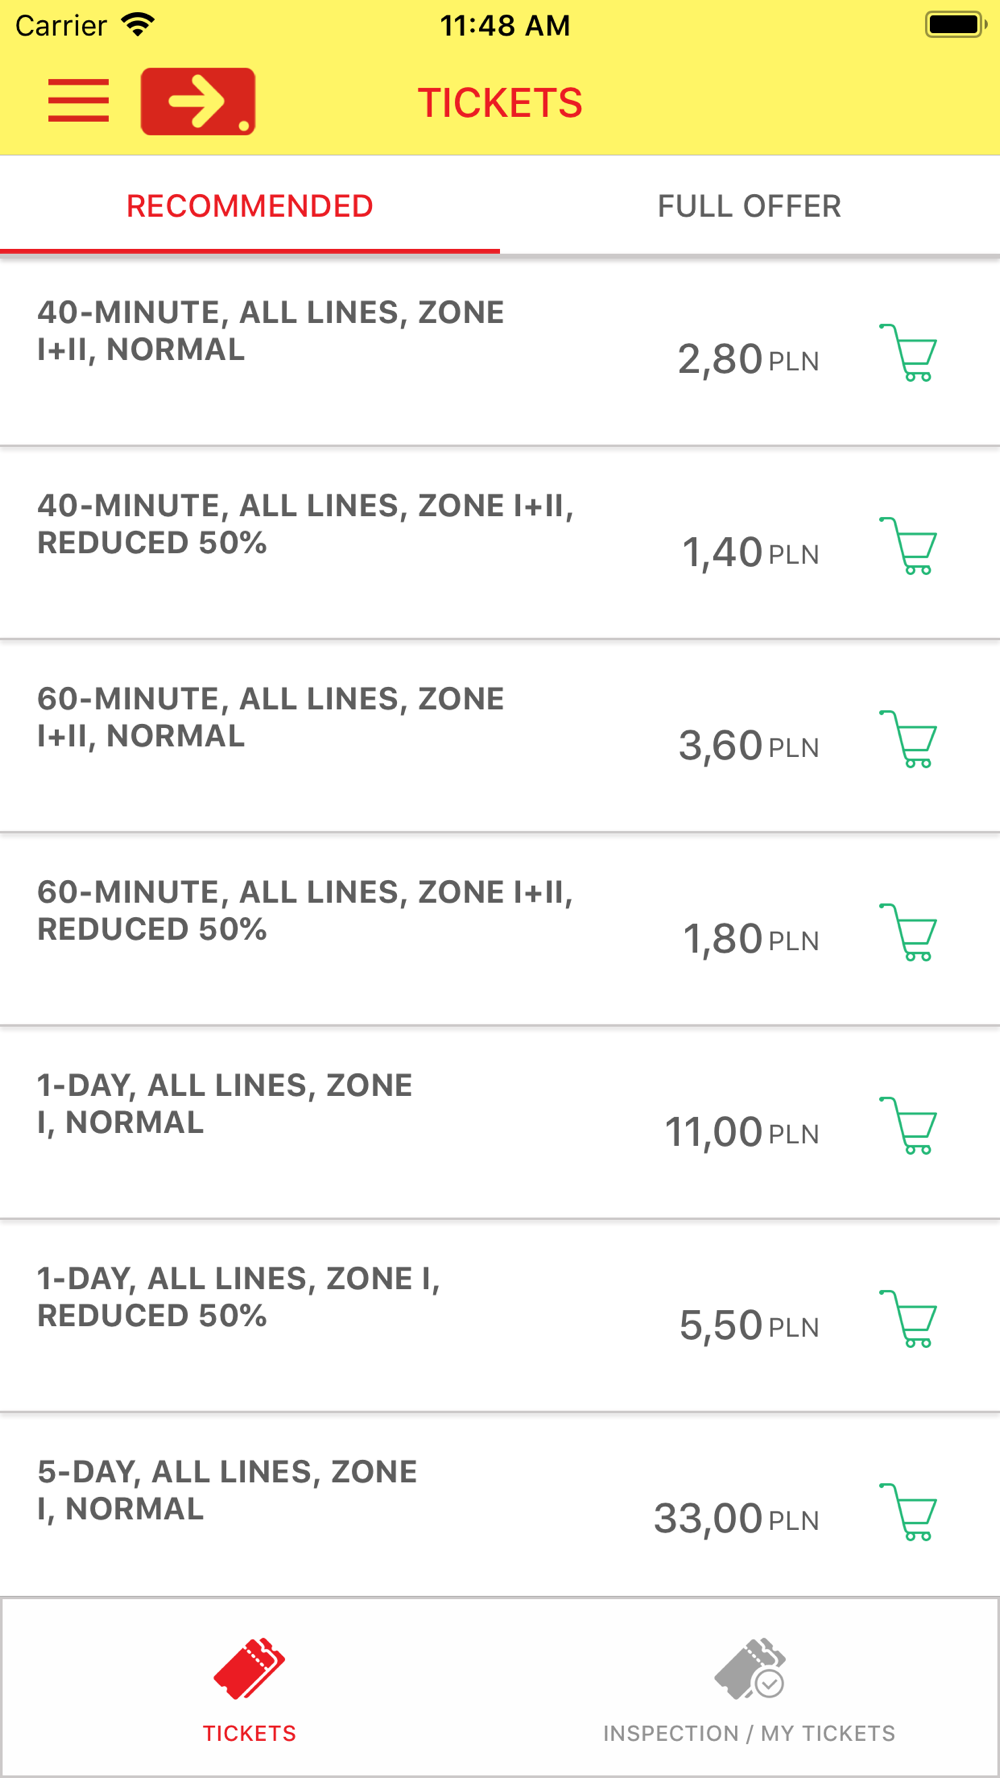The width and height of the screenshot is (1000, 1778).
Task: Add 5-day normal ticket to cart
Action: [x=908, y=1512]
